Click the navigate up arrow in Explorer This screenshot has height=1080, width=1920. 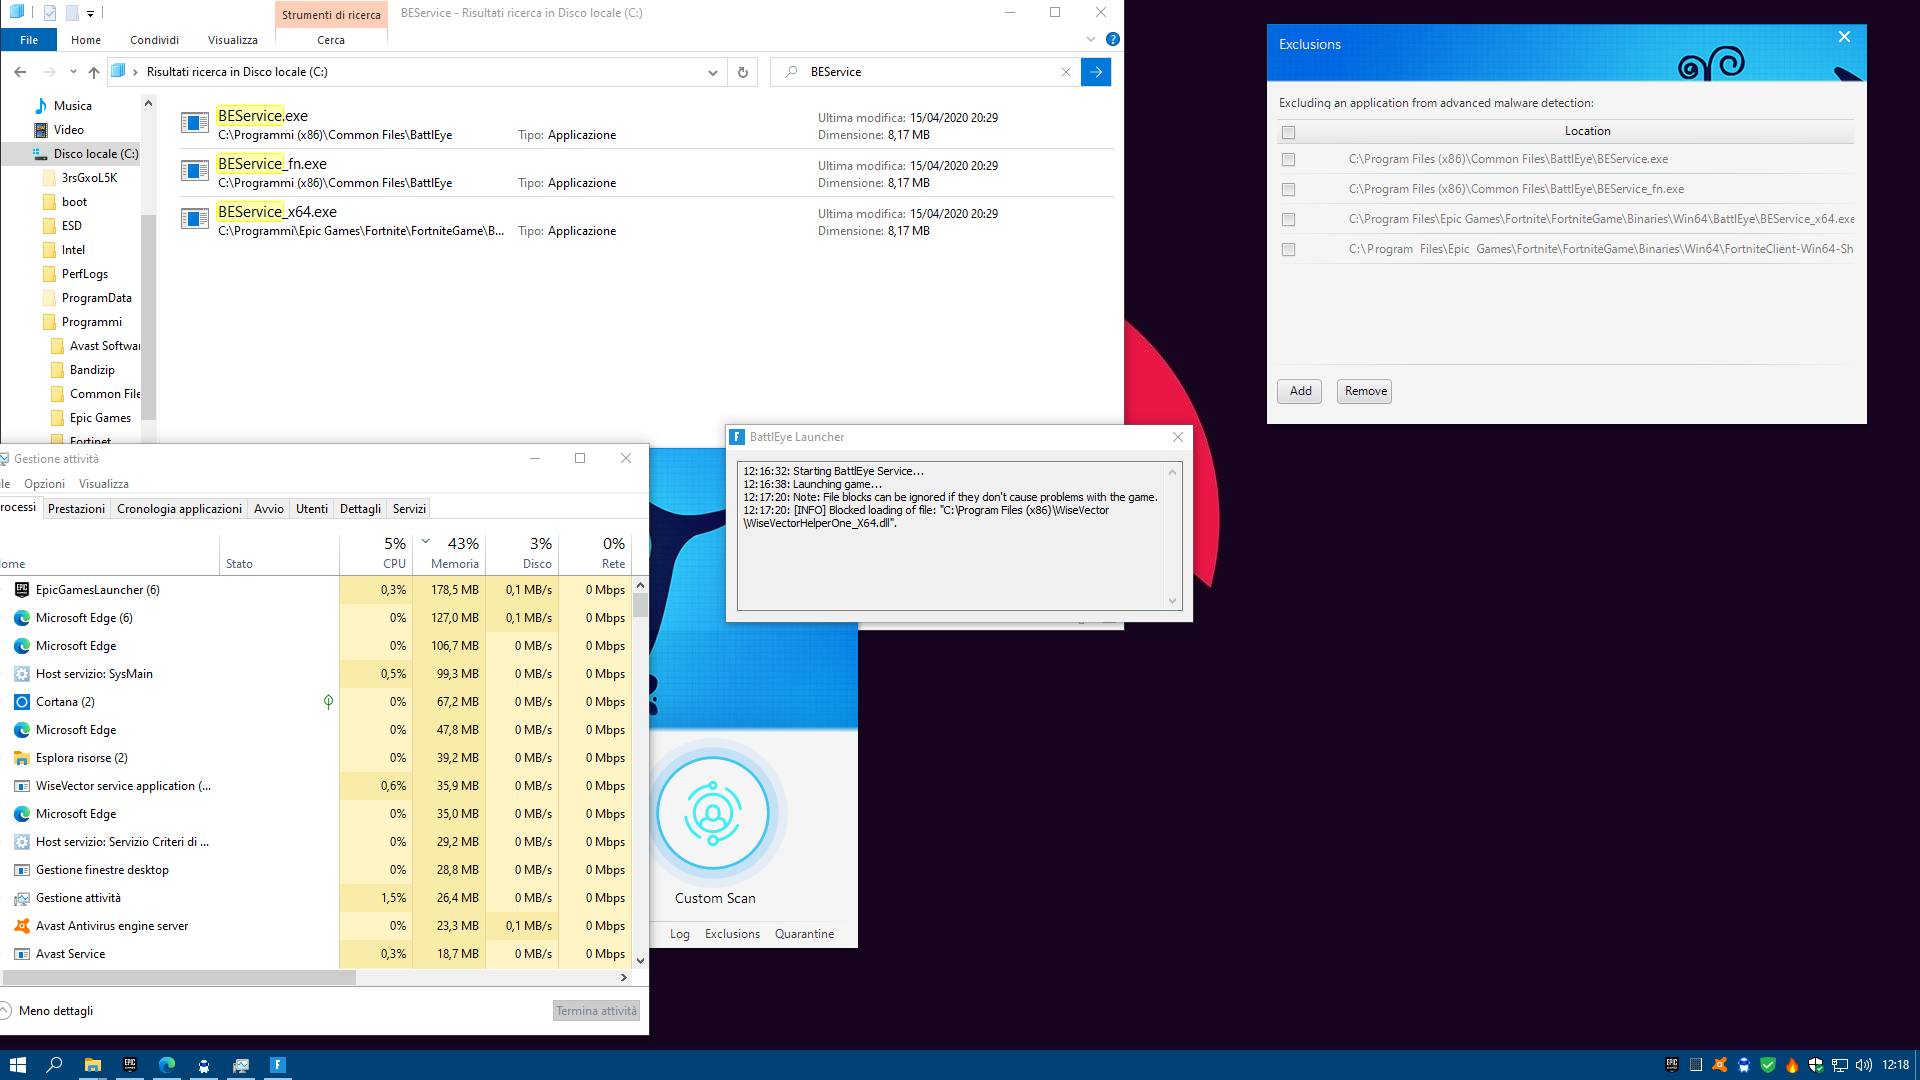94,72
